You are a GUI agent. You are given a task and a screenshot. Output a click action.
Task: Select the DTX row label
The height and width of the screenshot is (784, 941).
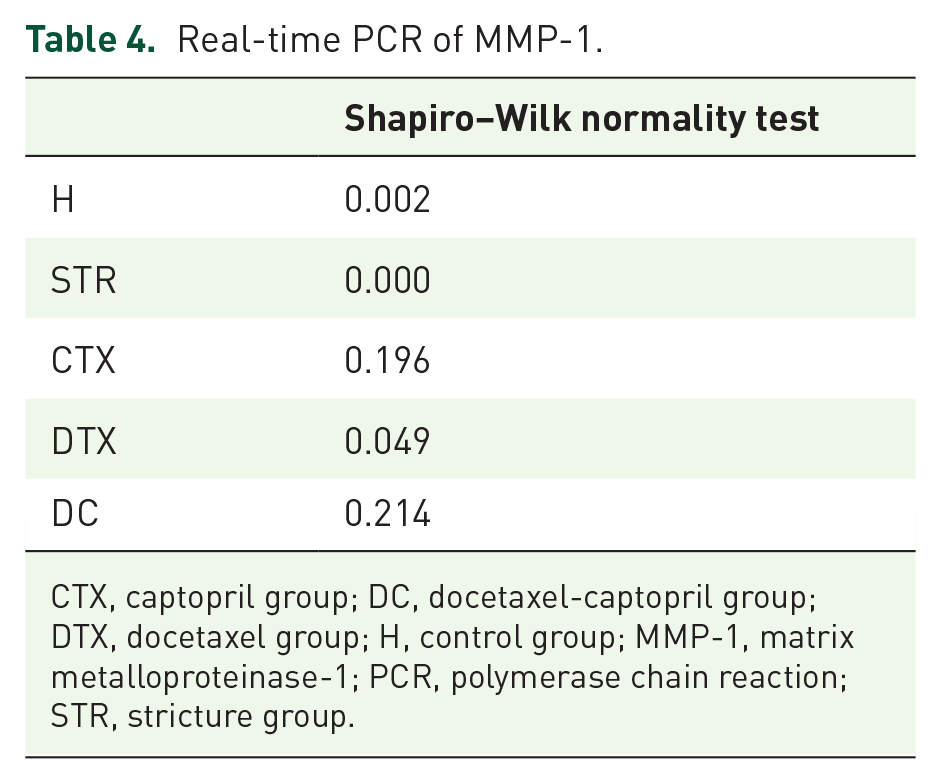[x=84, y=439]
